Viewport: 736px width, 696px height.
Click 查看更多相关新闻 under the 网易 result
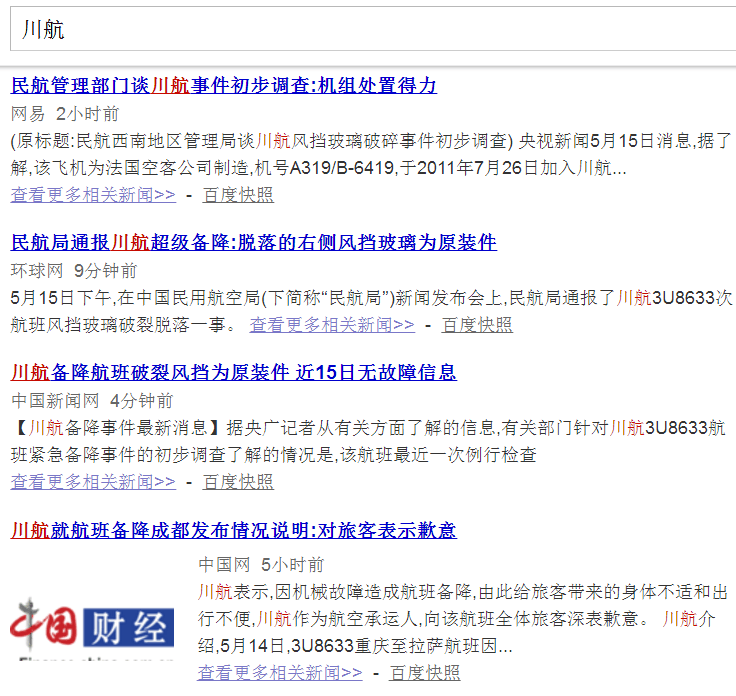click(93, 195)
